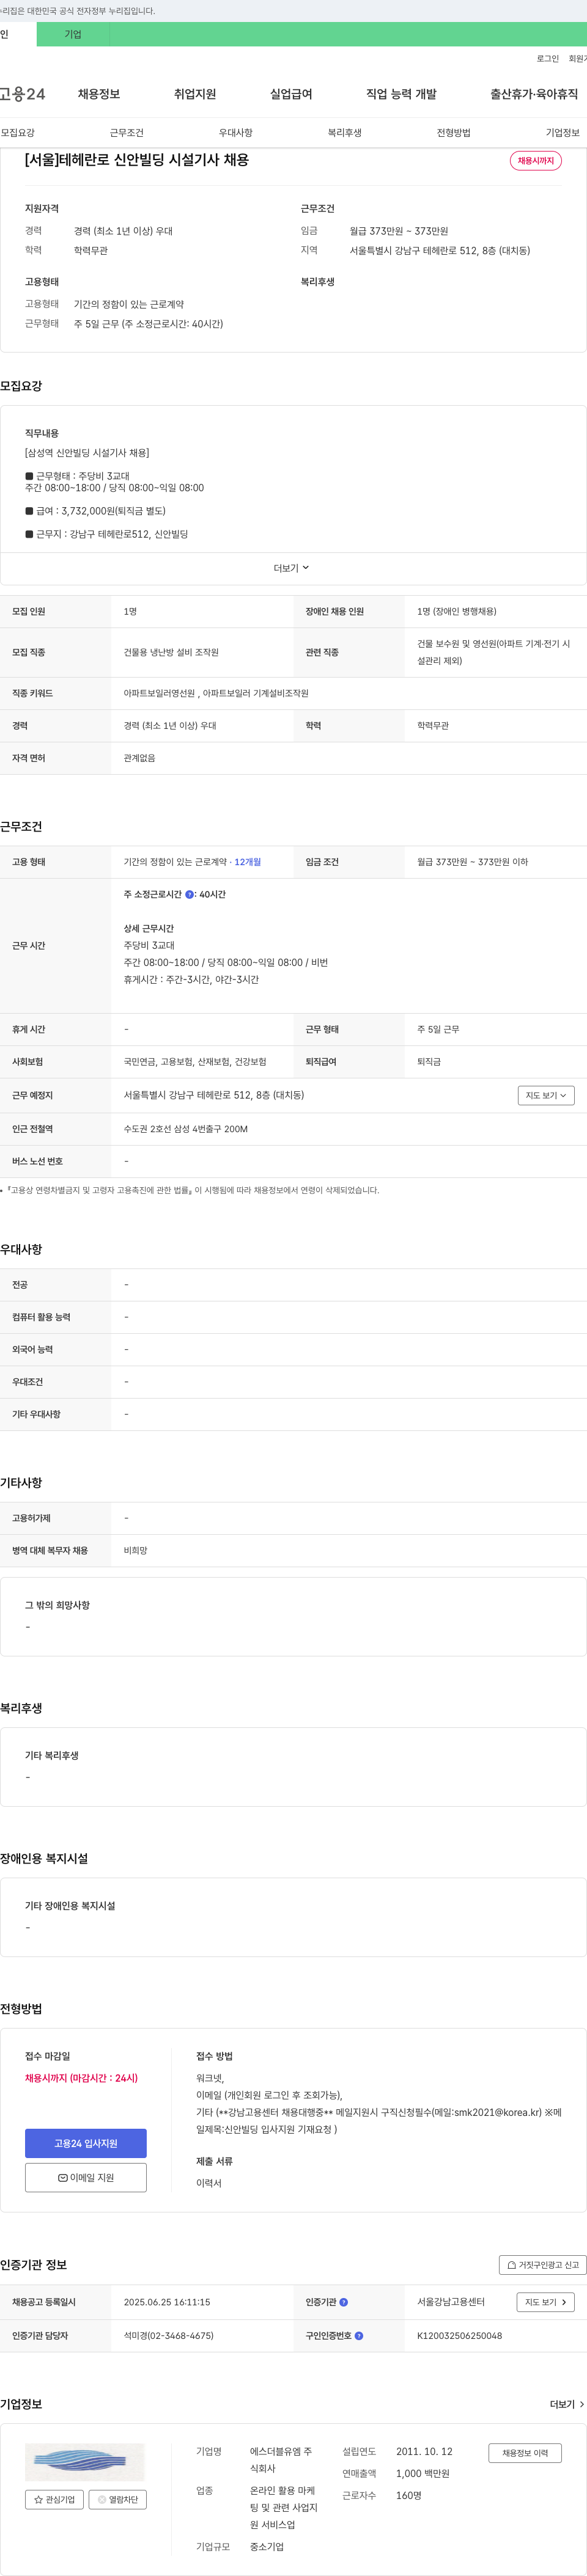Click the 연매출액 value 1,000 백만원

[423, 2475]
